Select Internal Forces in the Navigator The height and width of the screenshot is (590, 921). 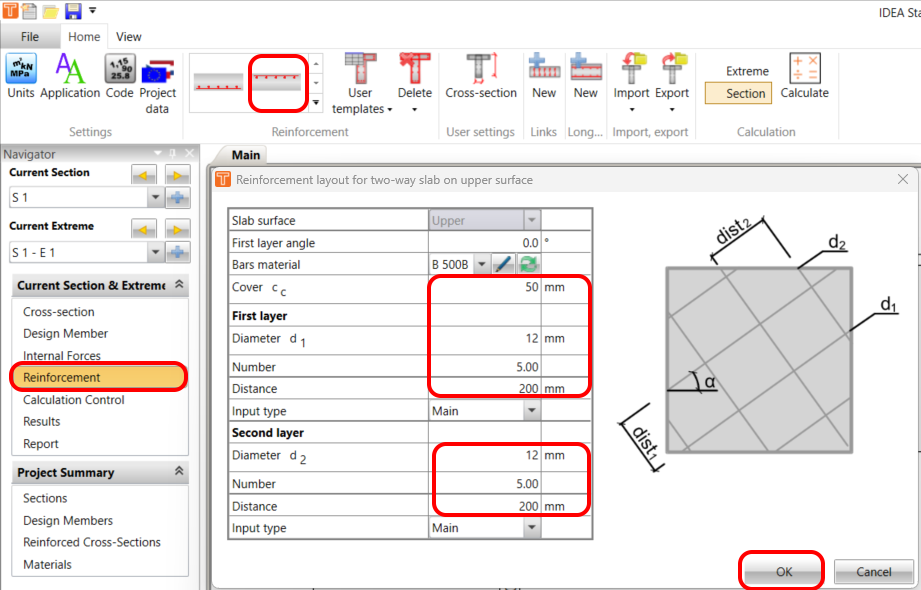click(63, 355)
